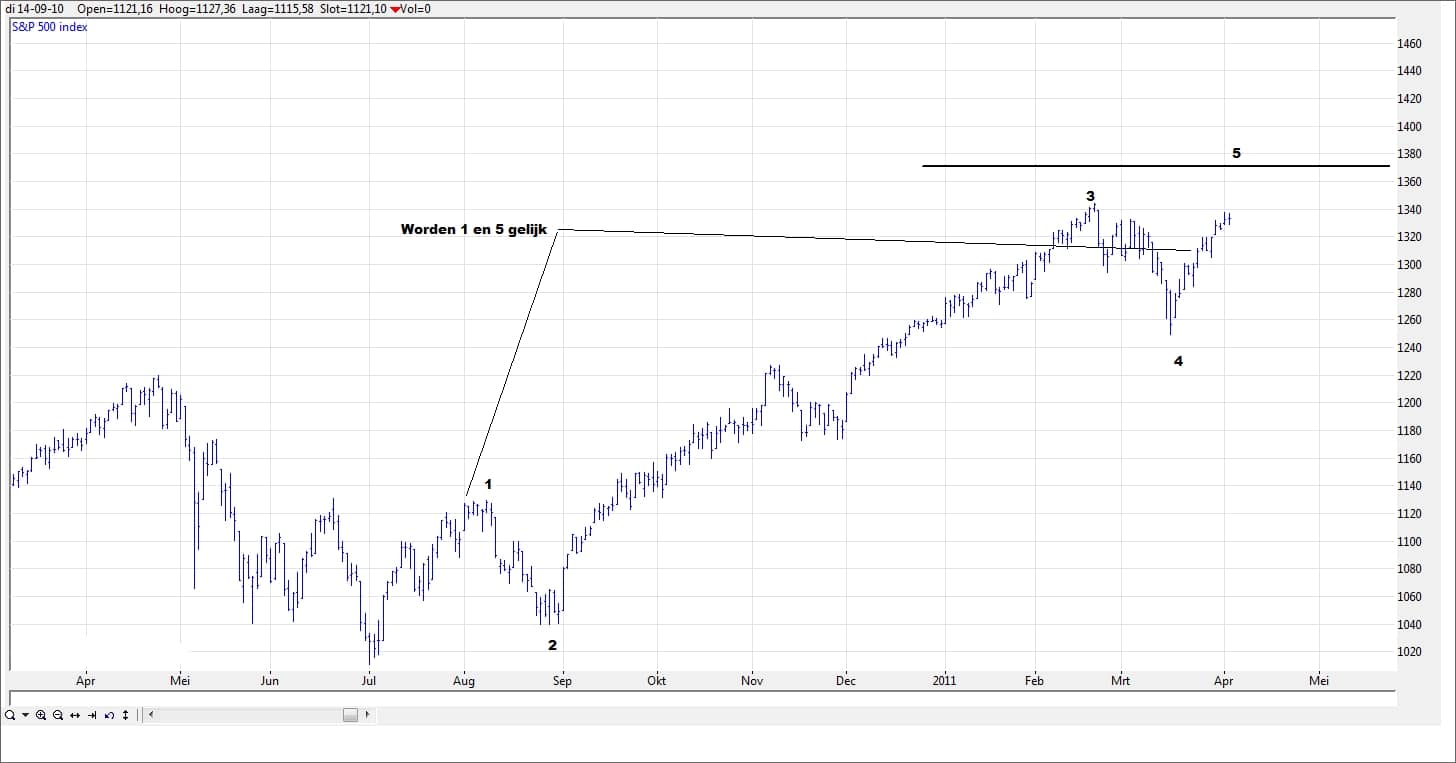Click the horizontal scrollbar thumb
1456x763 pixels.
coord(350,715)
